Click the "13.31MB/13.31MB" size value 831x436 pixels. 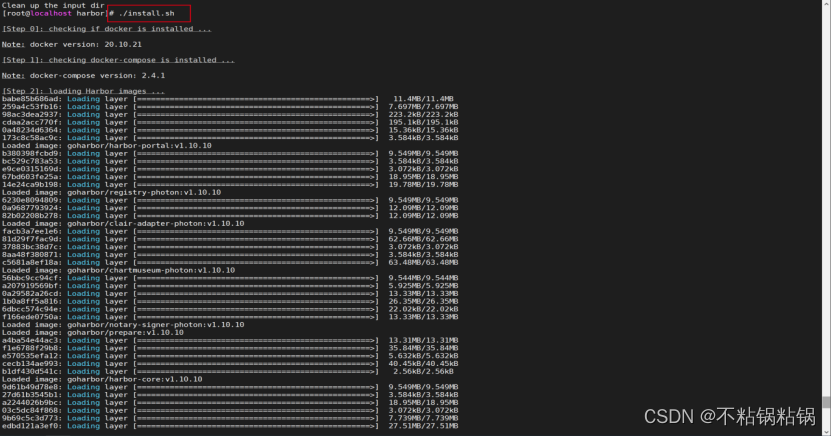[x=423, y=341]
